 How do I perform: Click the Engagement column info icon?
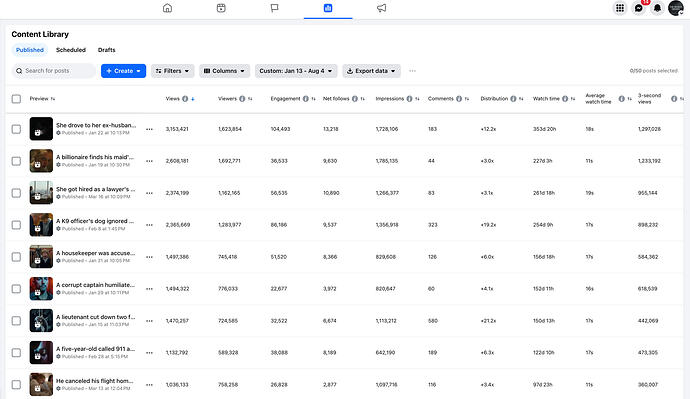pos(305,99)
